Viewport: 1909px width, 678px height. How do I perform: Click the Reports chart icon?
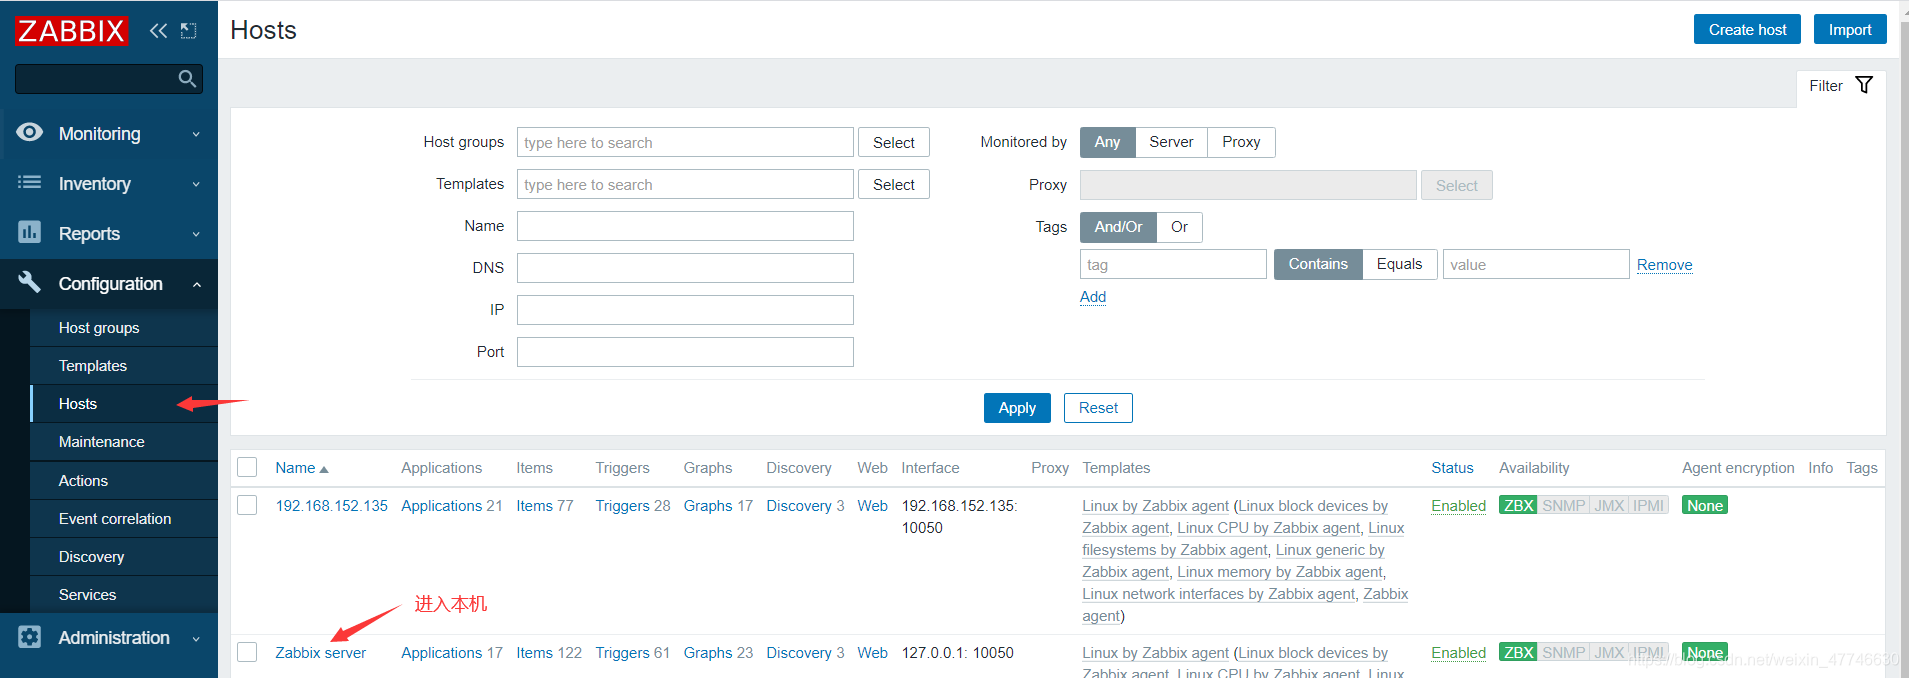pyautogui.click(x=30, y=232)
